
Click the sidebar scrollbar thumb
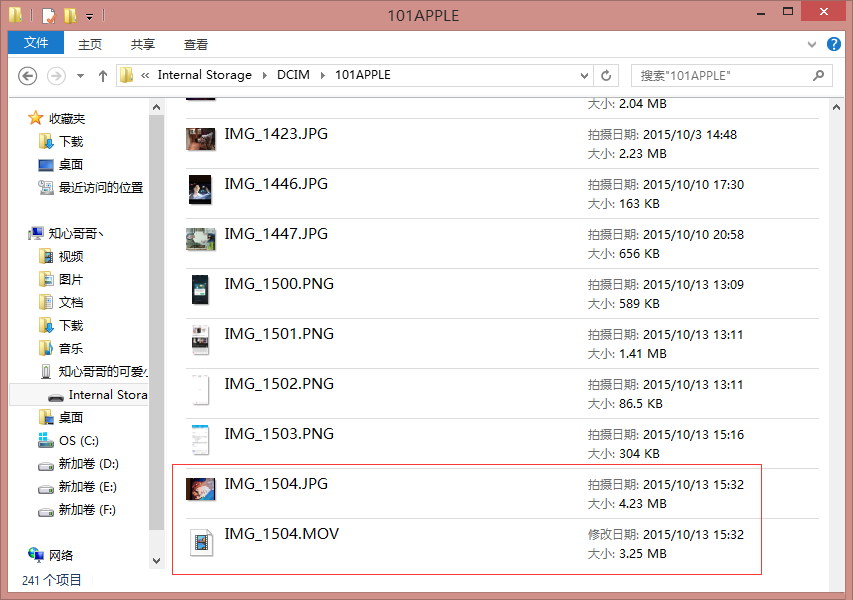pos(157,322)
